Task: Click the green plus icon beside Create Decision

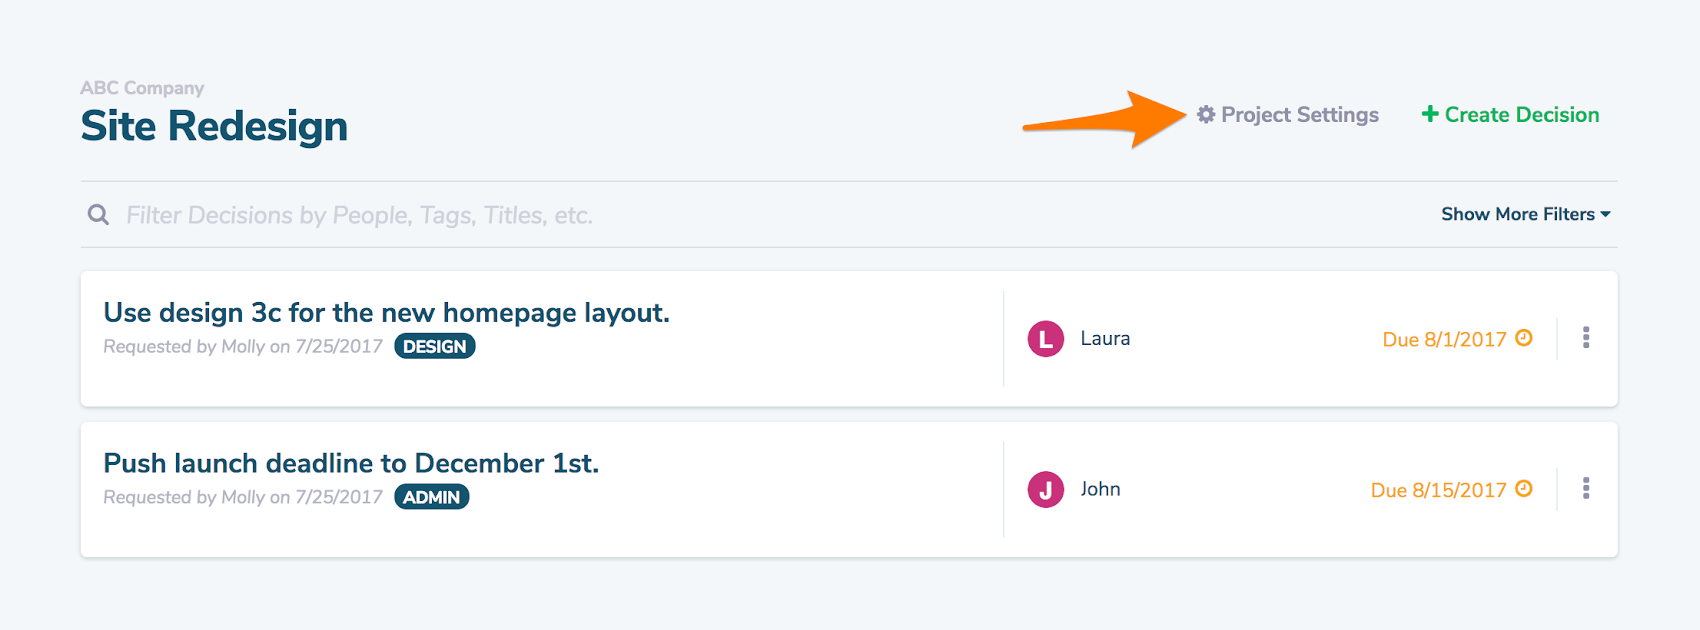Action: (1429, 114)
